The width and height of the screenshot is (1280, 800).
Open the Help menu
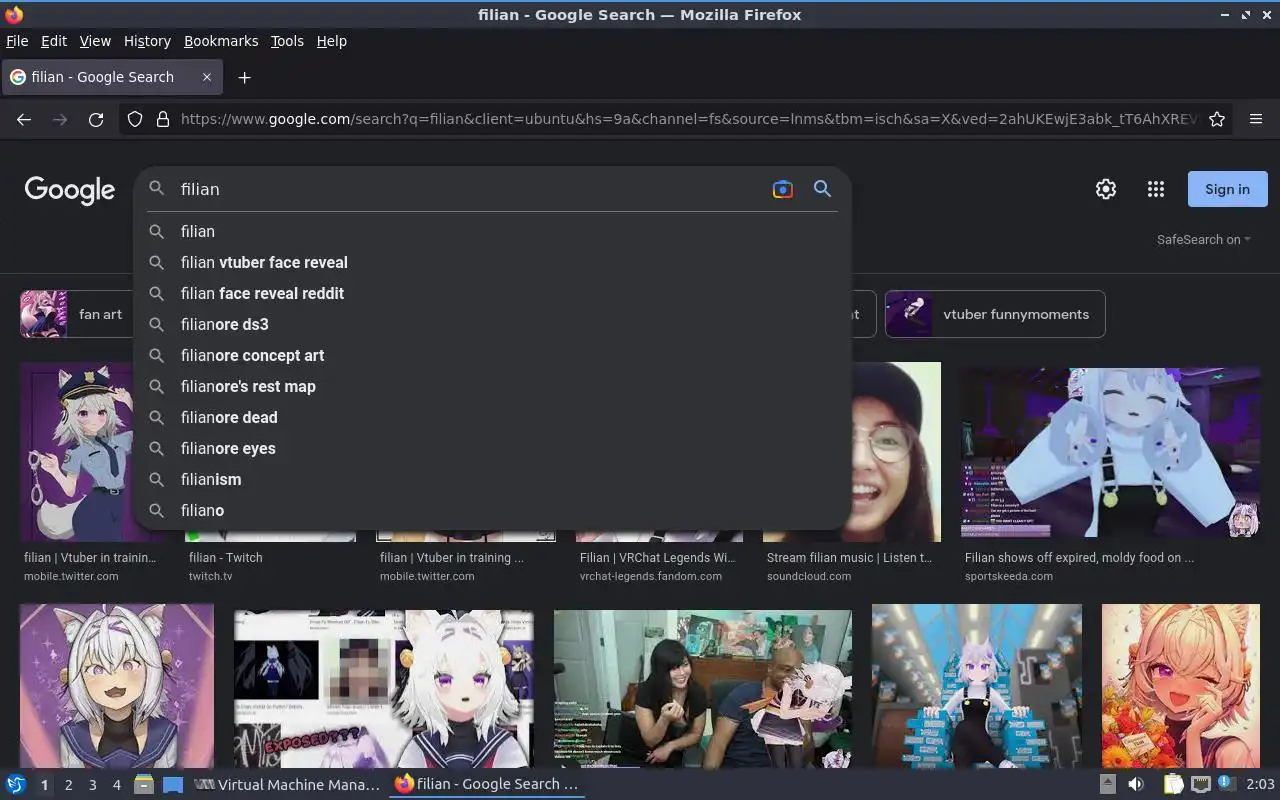pyautogui.click(x=332, y=41)
